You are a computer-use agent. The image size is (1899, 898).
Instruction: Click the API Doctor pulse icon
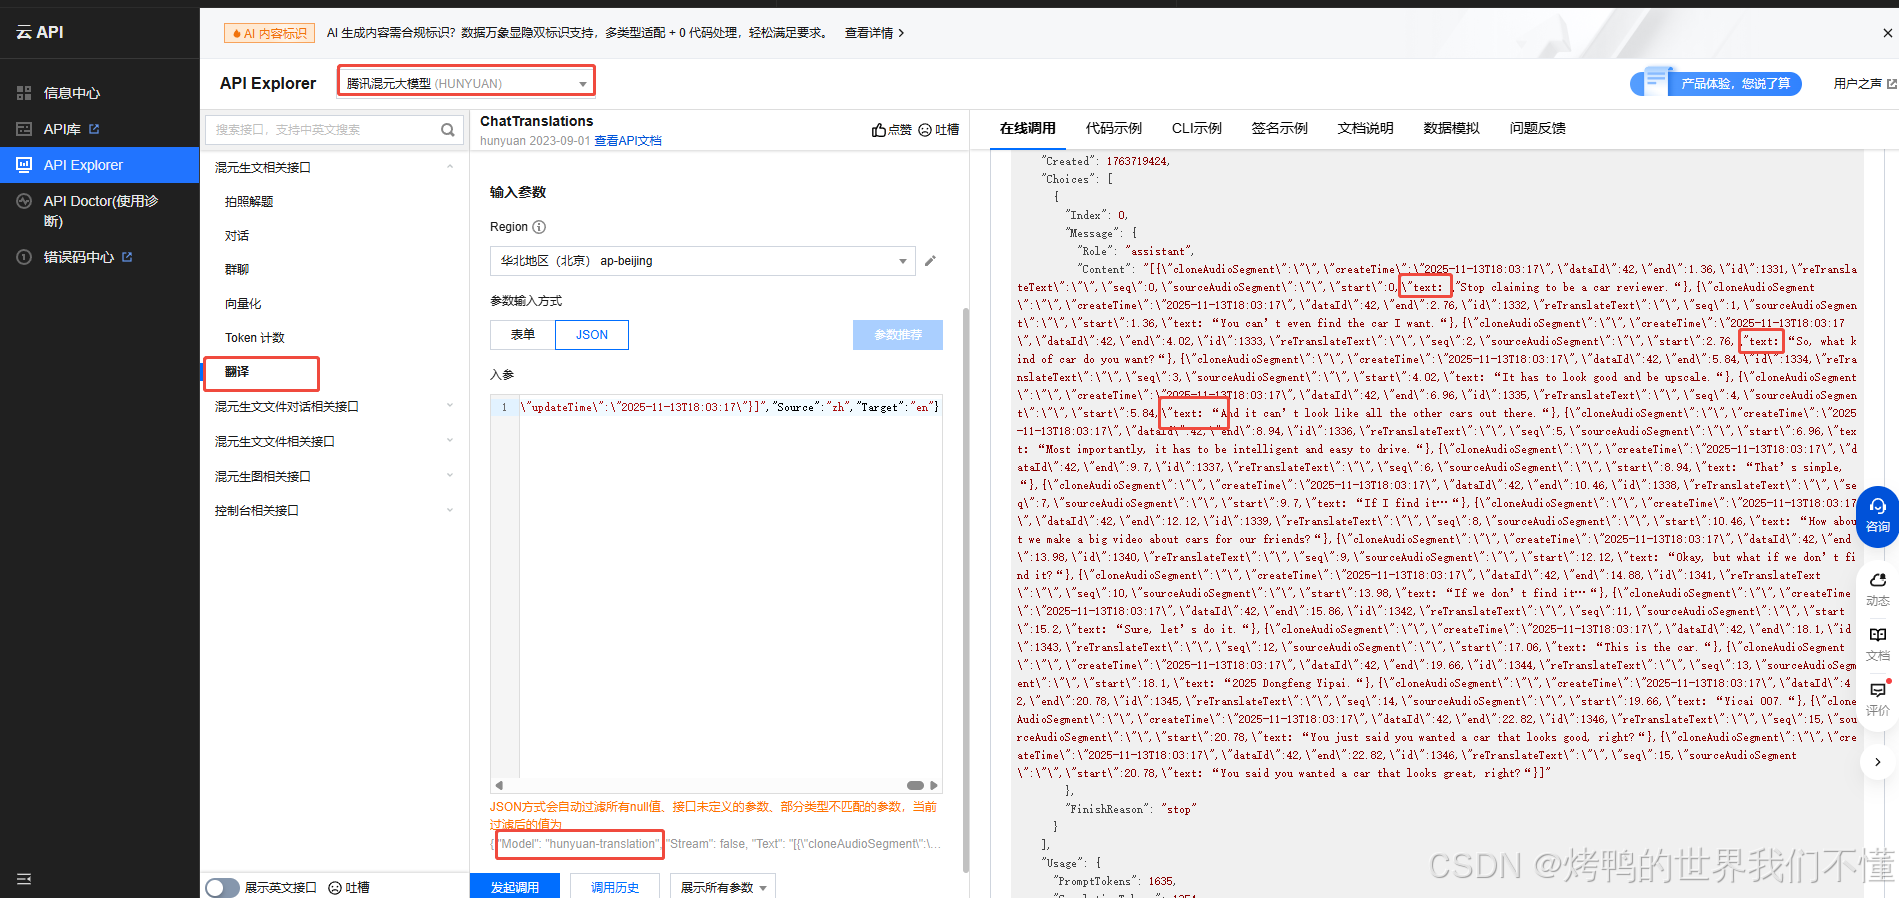pos(24,201)
